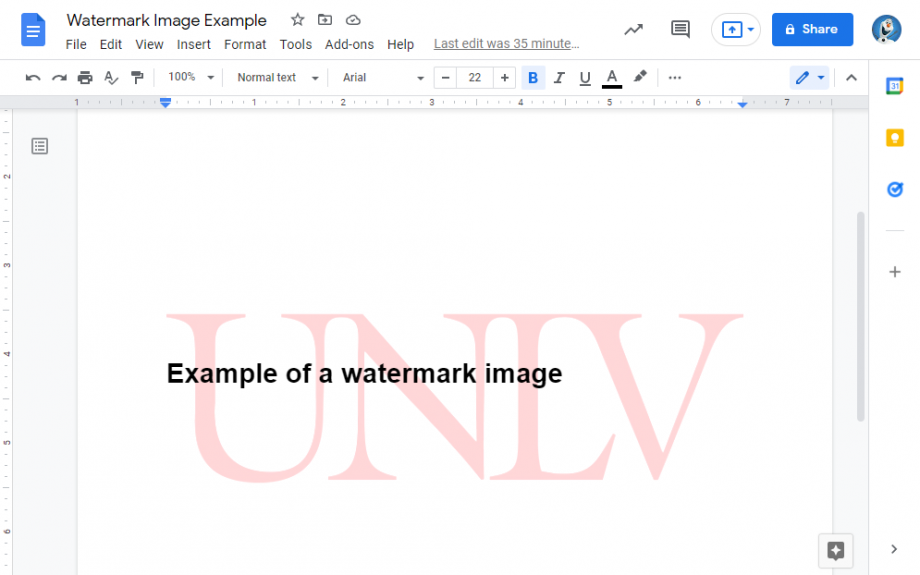Open Google Tasks side panel

[x=894, y=190]
